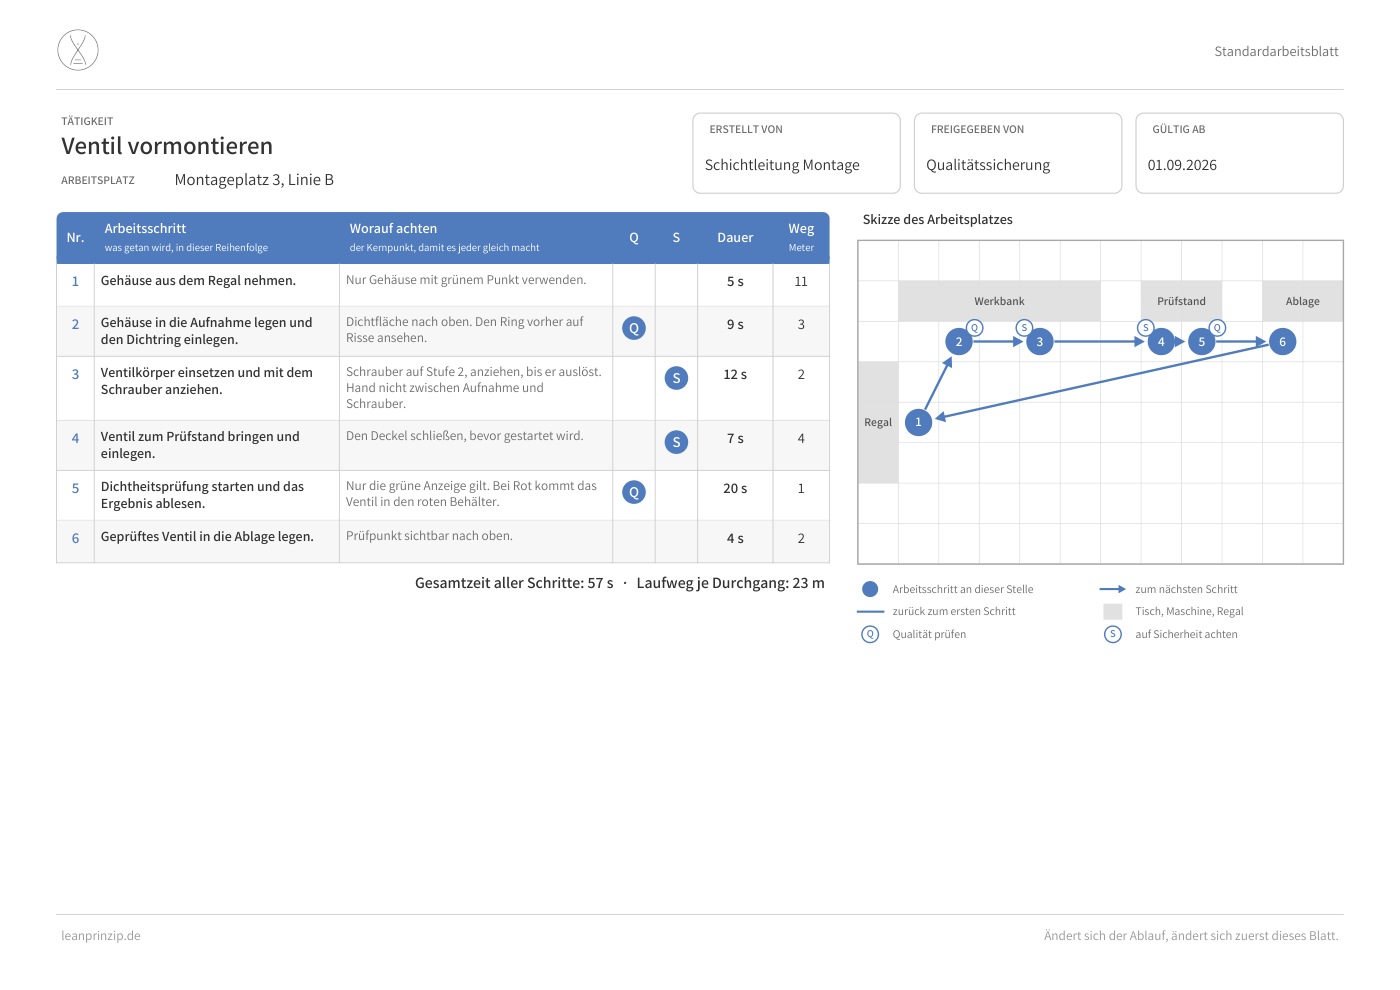
Task: Click the line legend icon for zurück zum ersten Schritt
Action: 871,611
